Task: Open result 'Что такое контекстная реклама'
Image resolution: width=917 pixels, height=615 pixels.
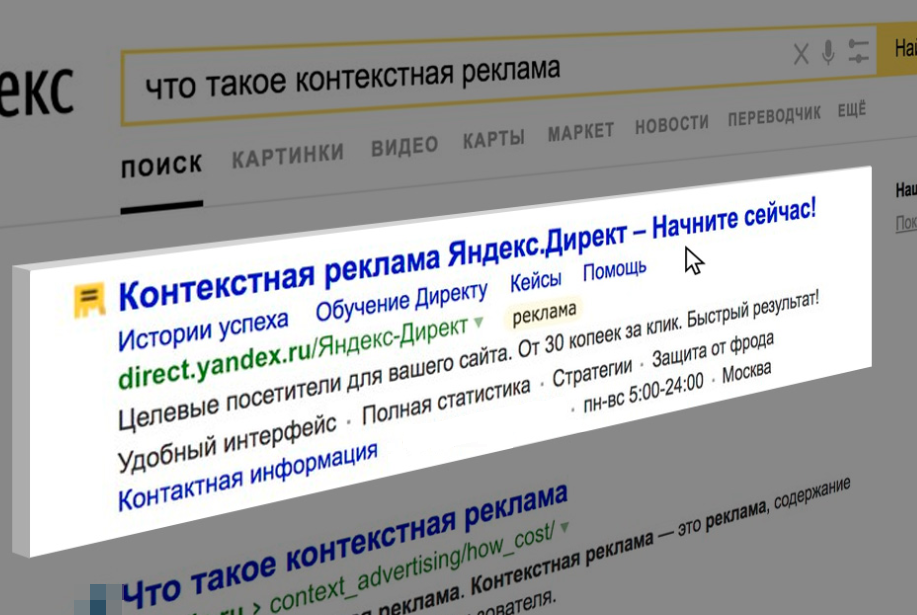Action: [345, 545]
